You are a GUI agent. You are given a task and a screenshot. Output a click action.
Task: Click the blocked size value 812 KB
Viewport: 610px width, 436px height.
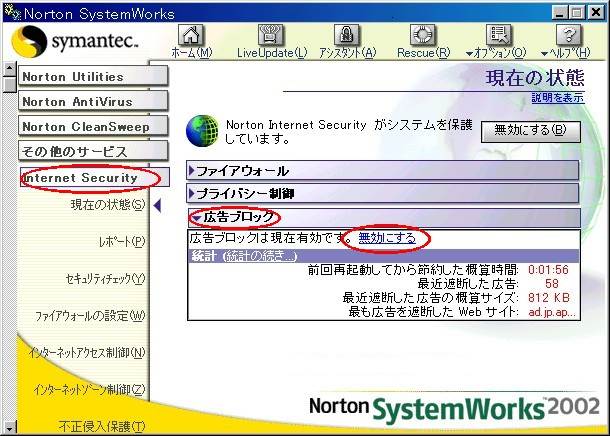click(549, 298)
